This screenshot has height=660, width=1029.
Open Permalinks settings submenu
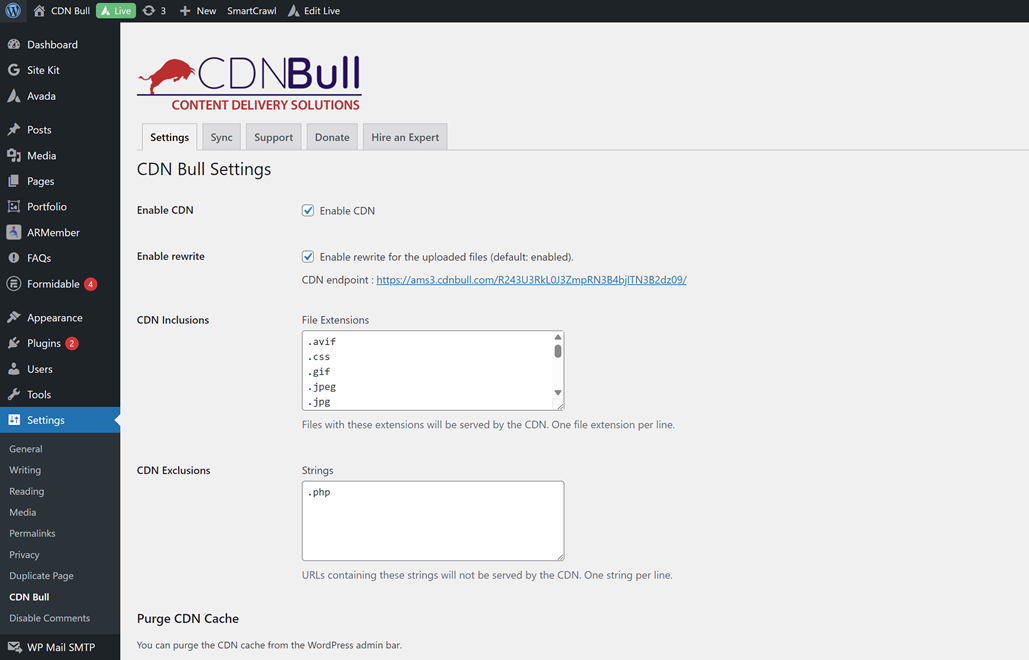[x=32, y=533]
